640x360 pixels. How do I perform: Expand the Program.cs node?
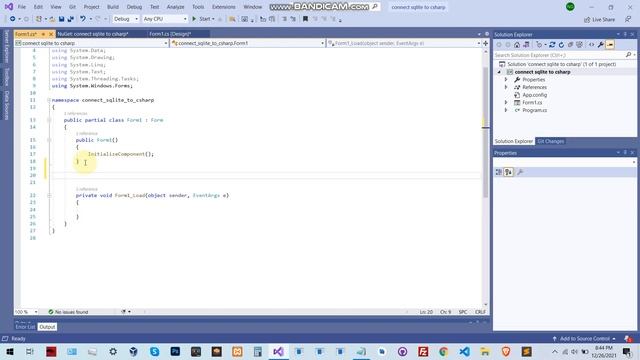click(506, 110)
